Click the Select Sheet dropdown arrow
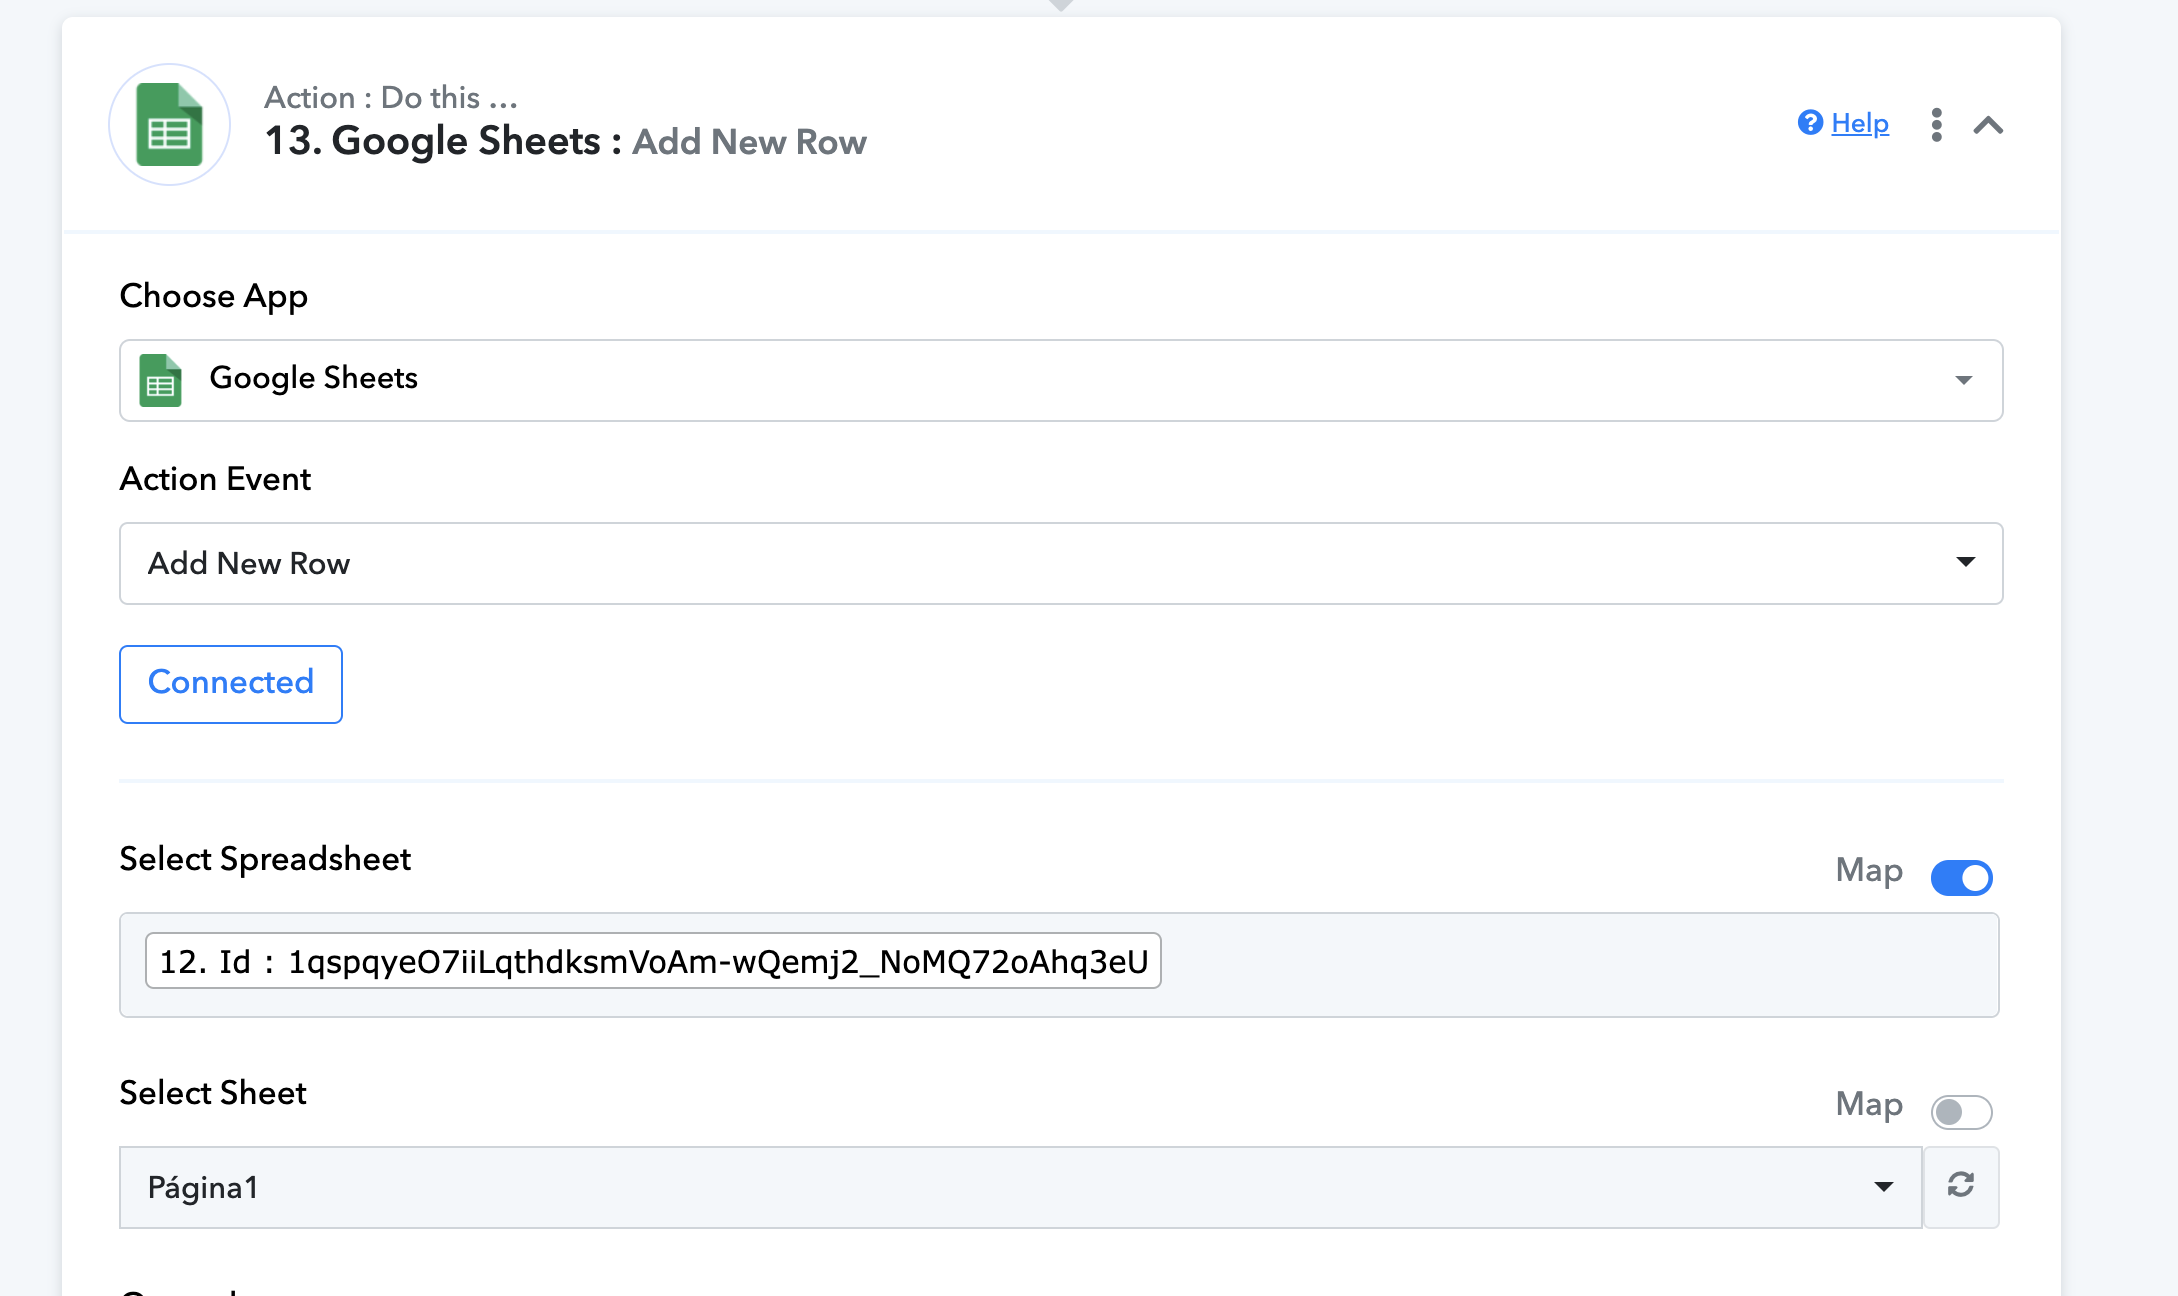2178x1296 pixels. click(x=1884, y=1187)
